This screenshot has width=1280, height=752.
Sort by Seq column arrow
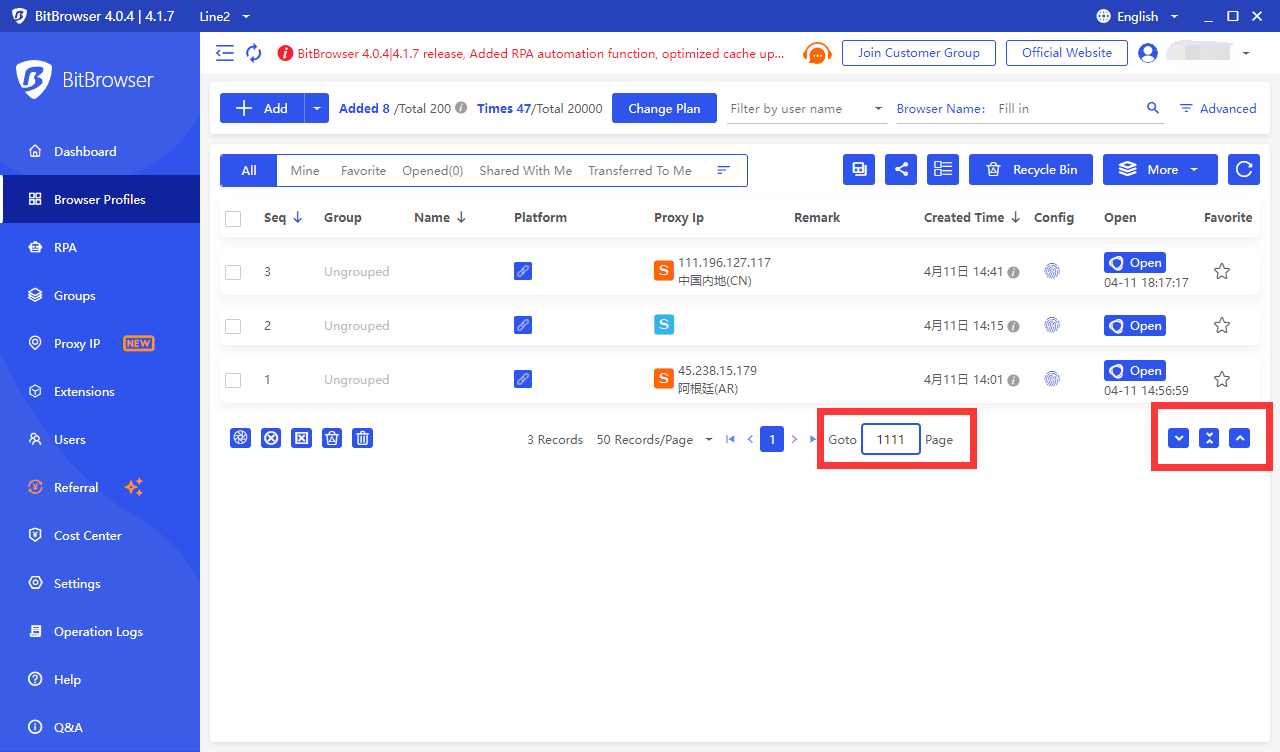click(x=298, y=217)
